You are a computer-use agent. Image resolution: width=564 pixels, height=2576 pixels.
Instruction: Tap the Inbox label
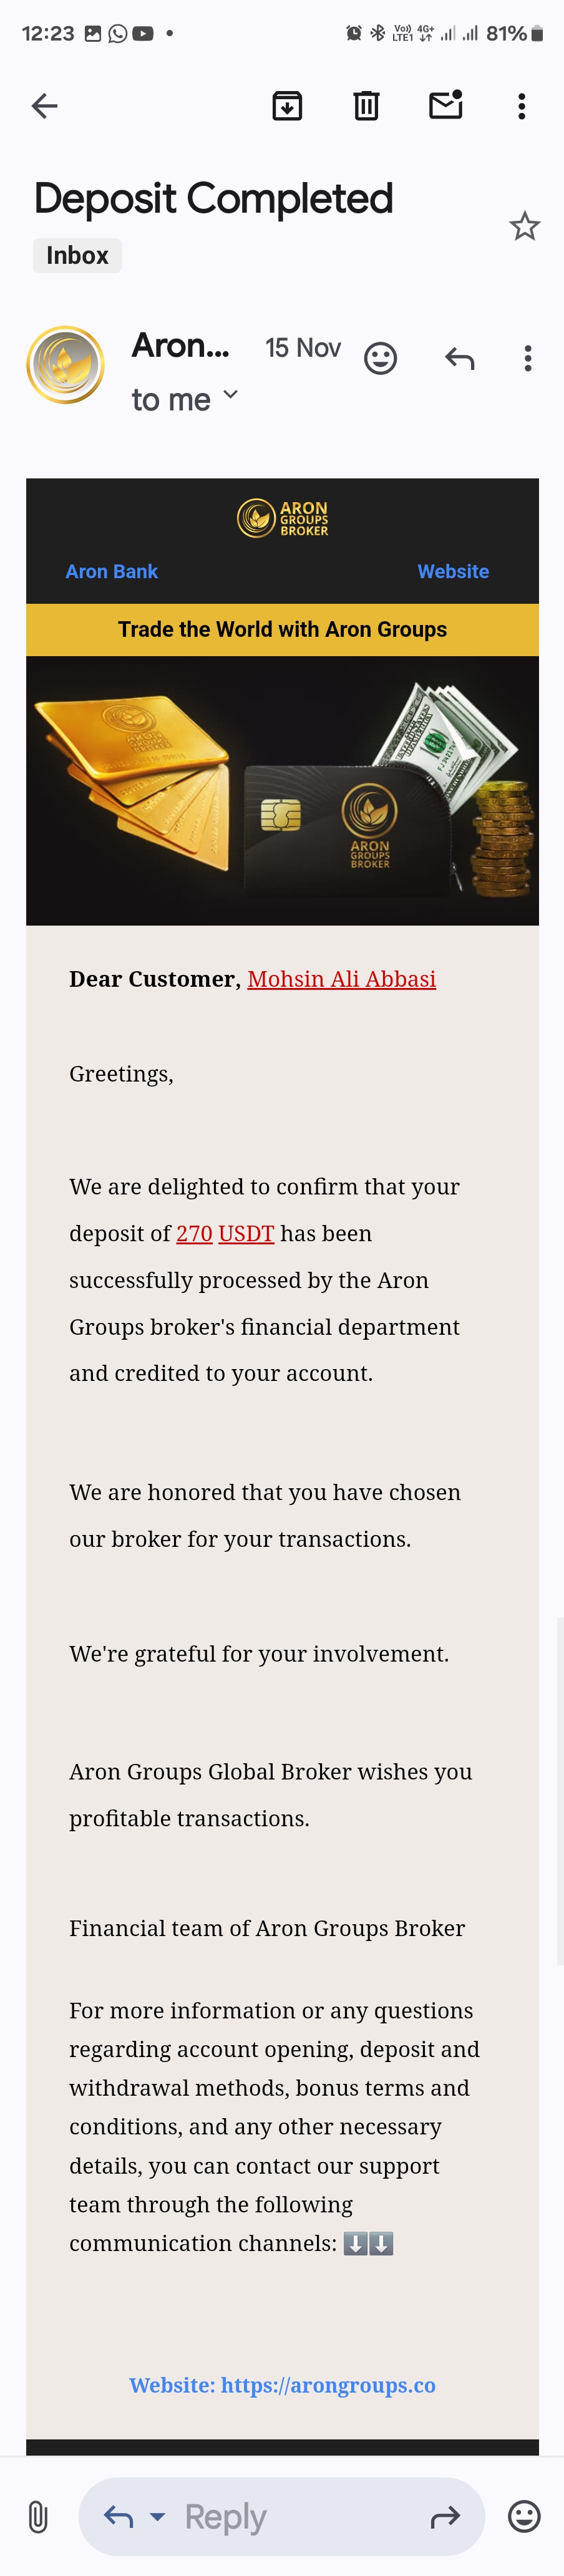(x=77, y=256)
